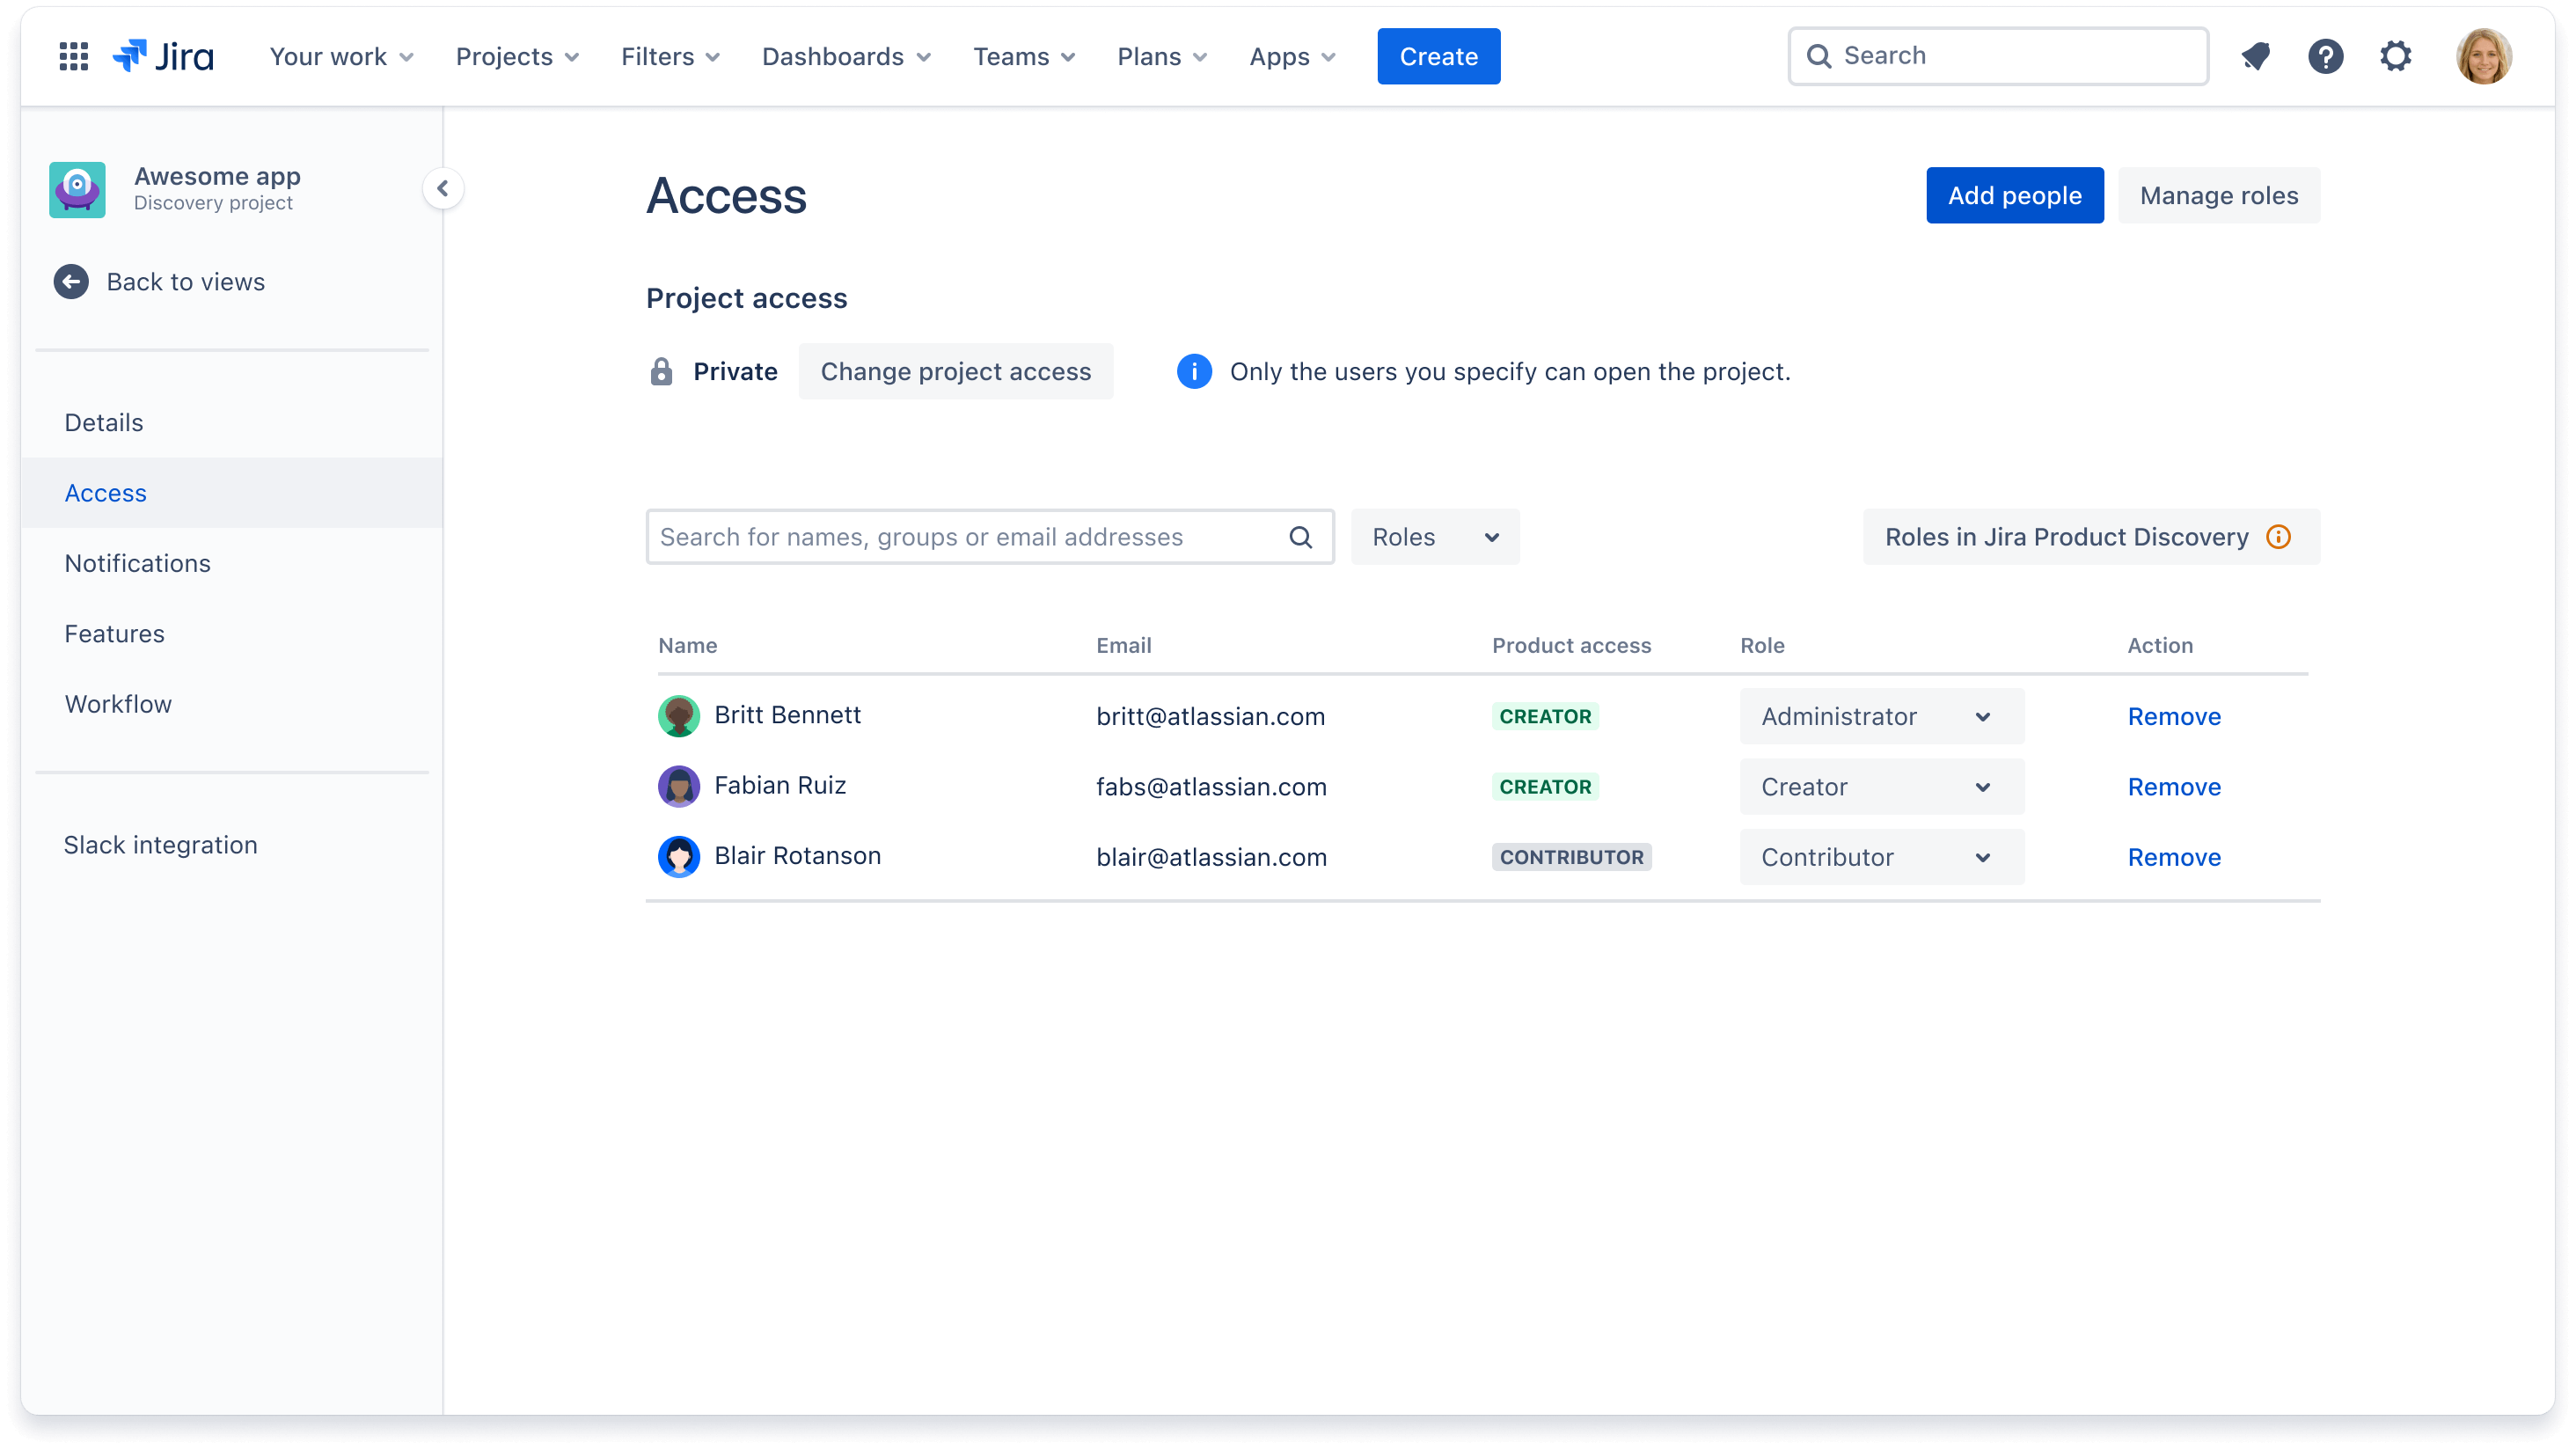Click the settings gear icon
The width and height of the screenshot is (2576, 1450).
(2397, 55)
